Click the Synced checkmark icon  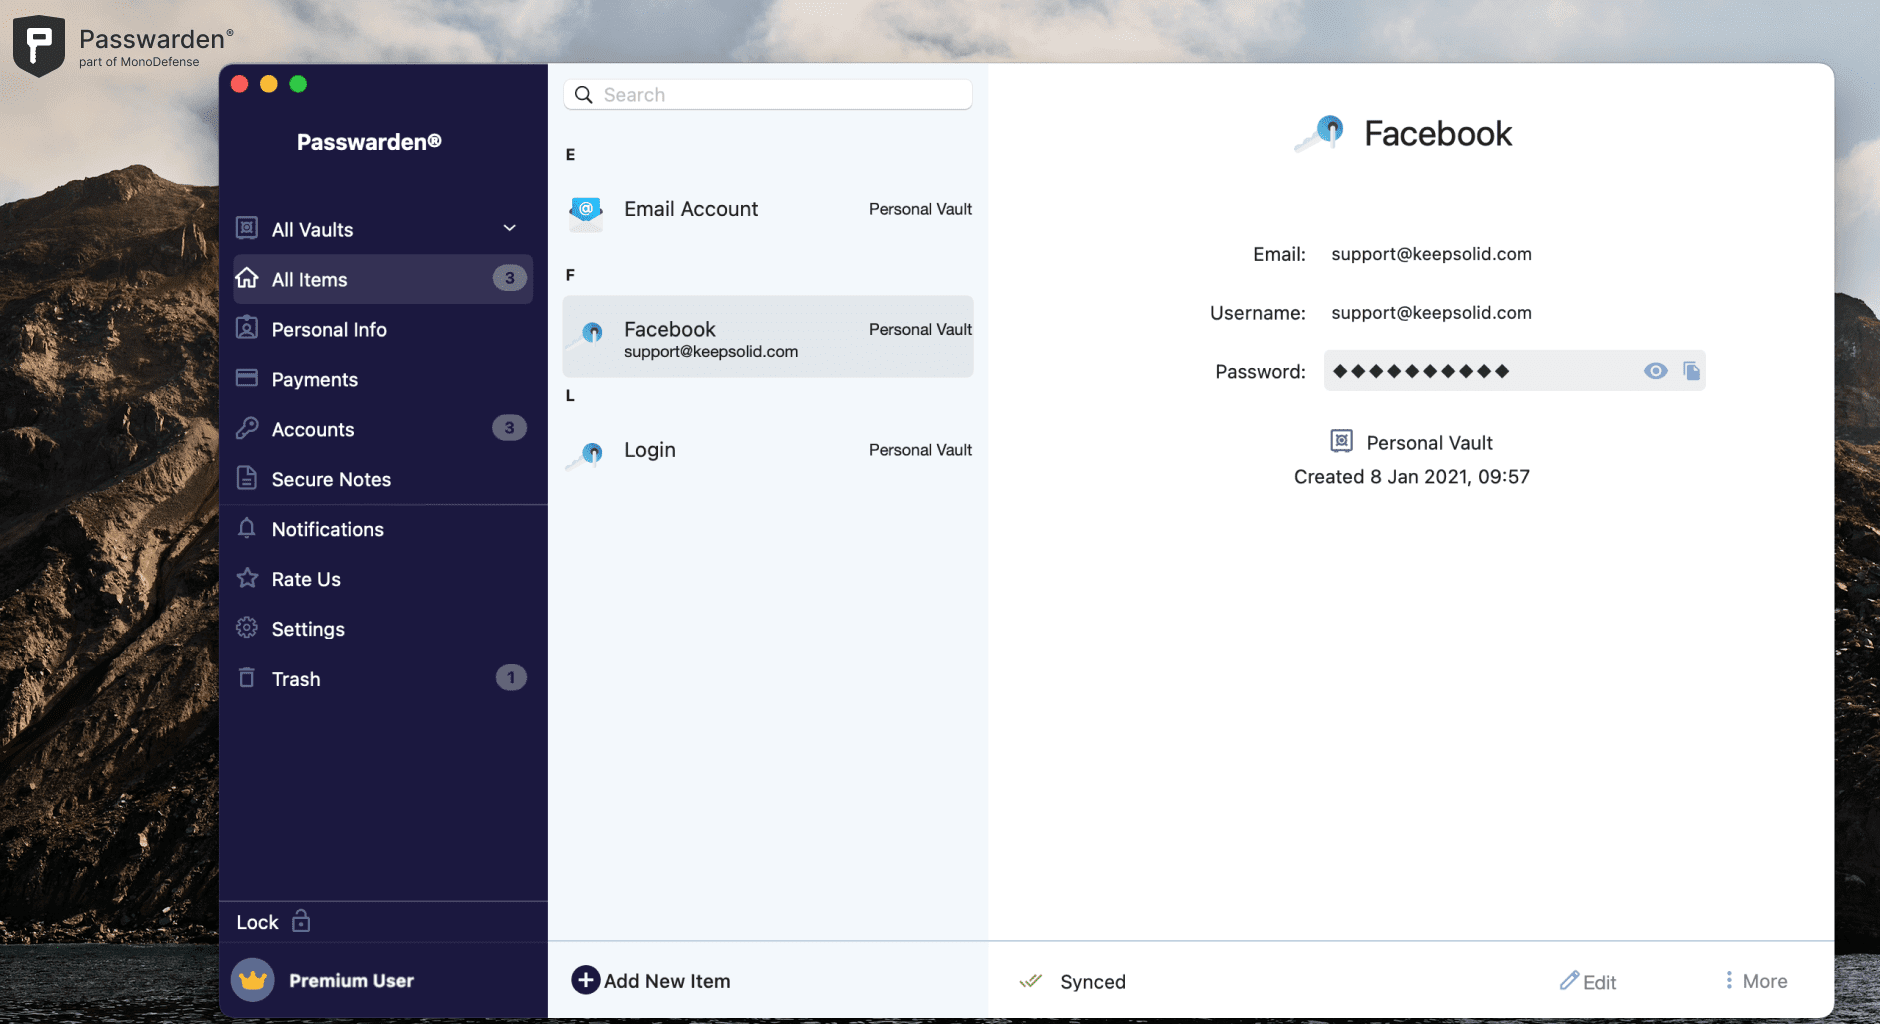point(1030,981)
